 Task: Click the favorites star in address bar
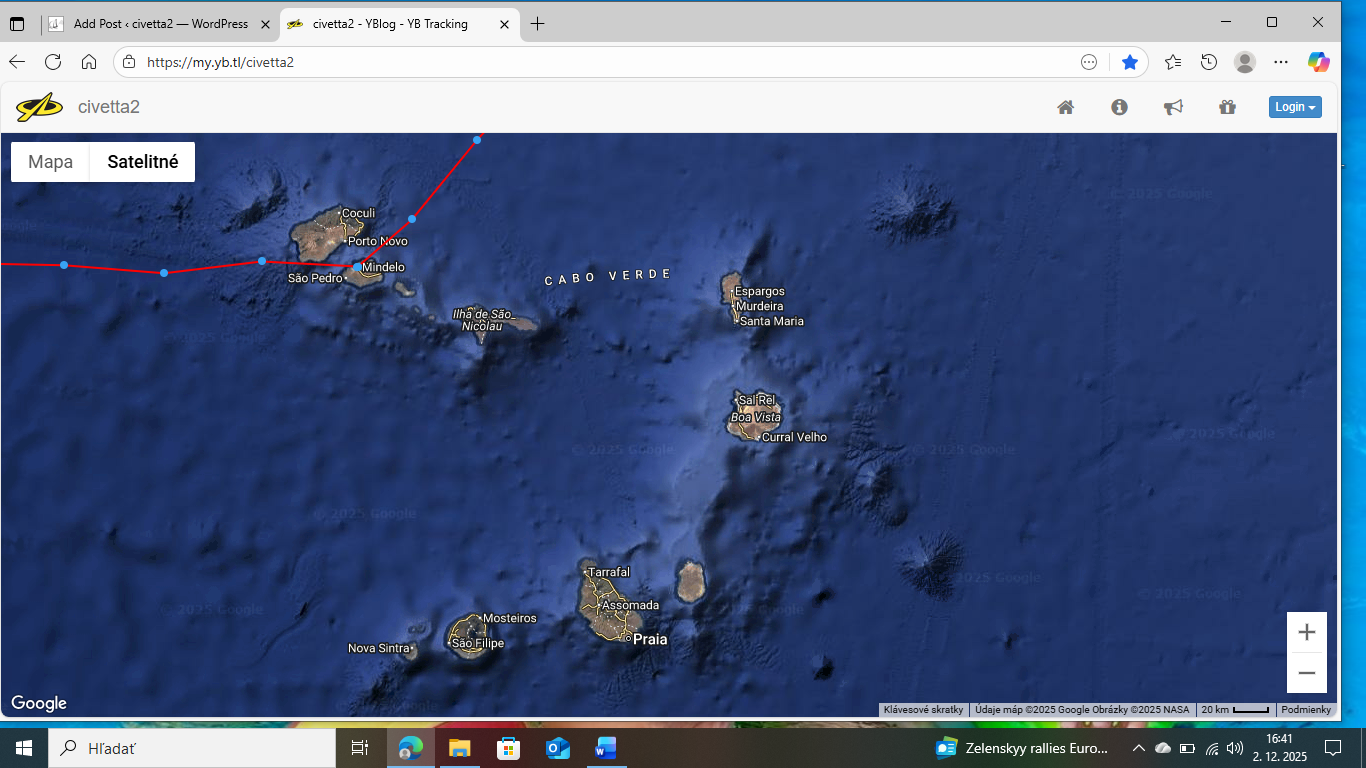point(1130,62)
